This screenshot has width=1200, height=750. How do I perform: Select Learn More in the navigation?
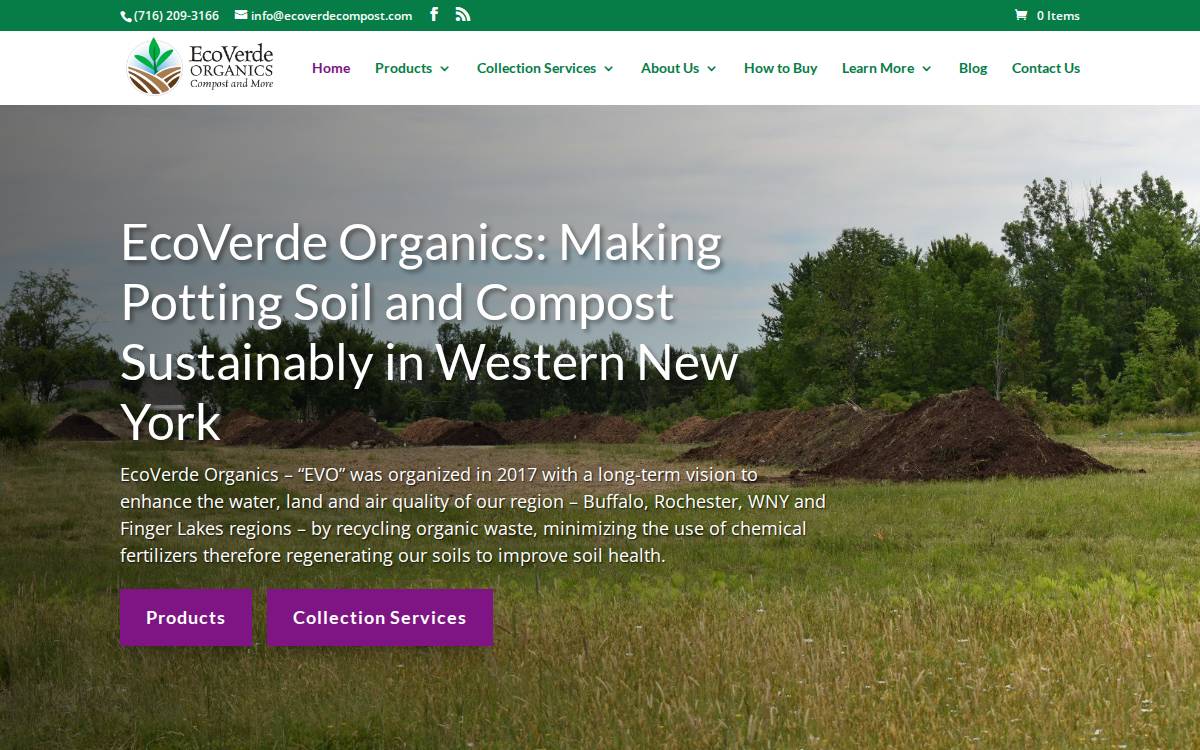click(x=878, y=68)
